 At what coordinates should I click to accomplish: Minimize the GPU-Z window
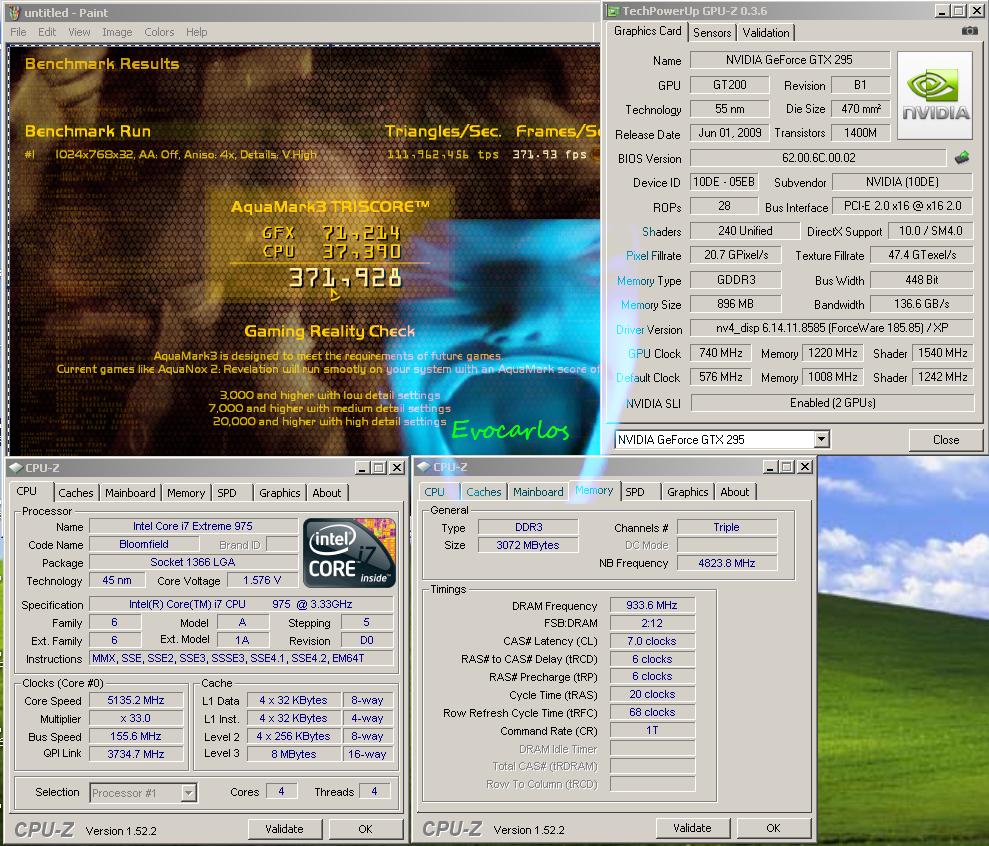[942, 11]
